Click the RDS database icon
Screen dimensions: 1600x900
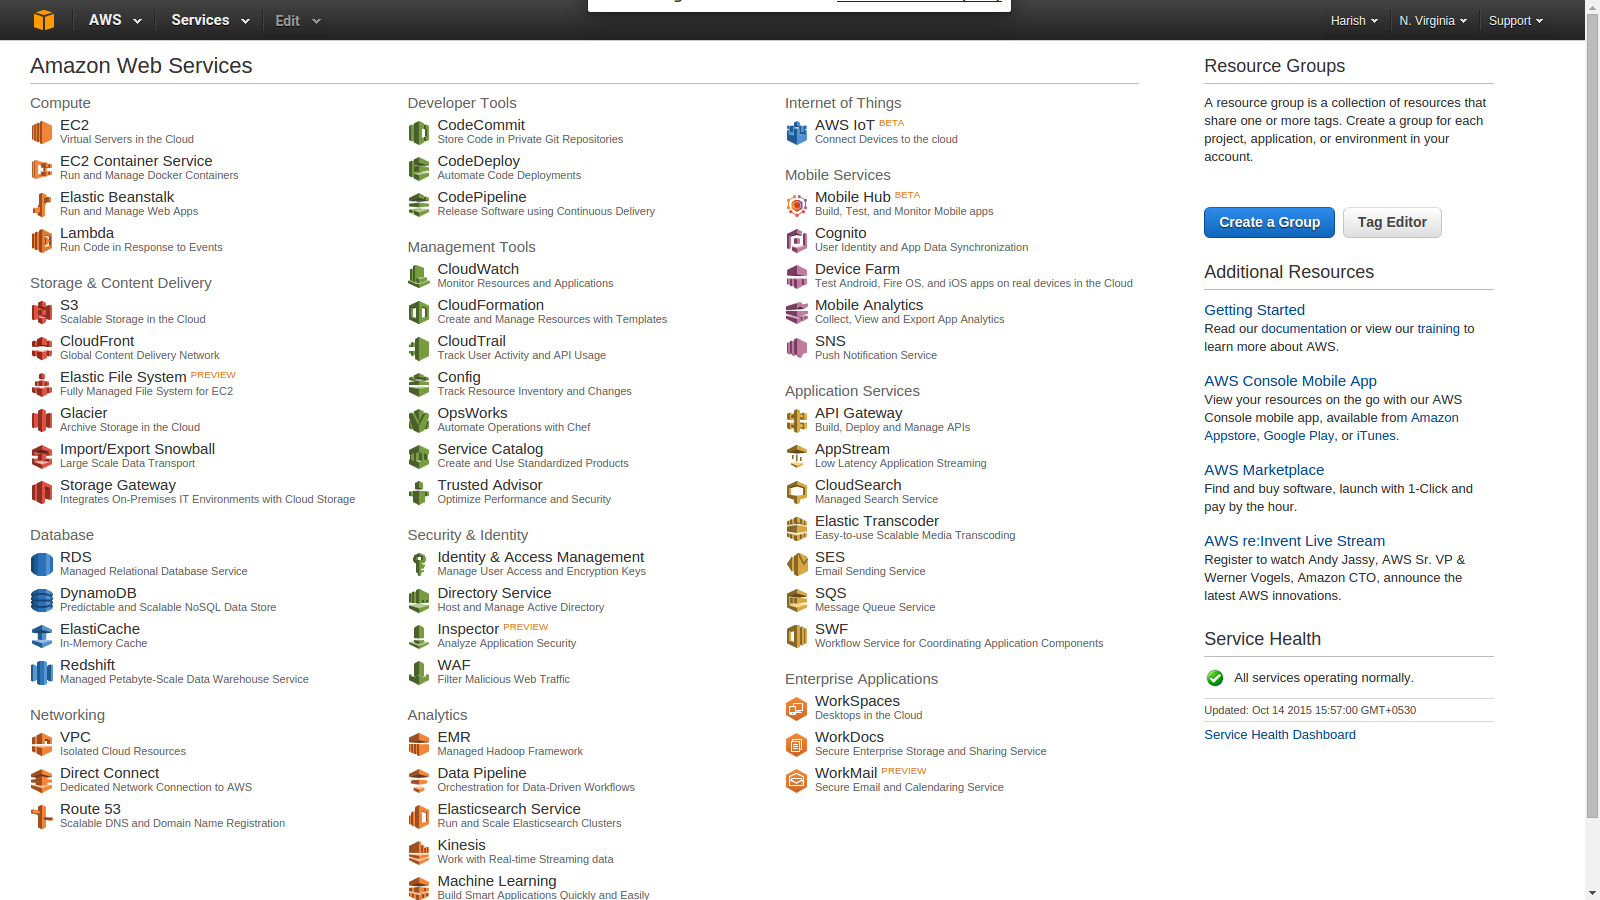(x=42, y=564)
